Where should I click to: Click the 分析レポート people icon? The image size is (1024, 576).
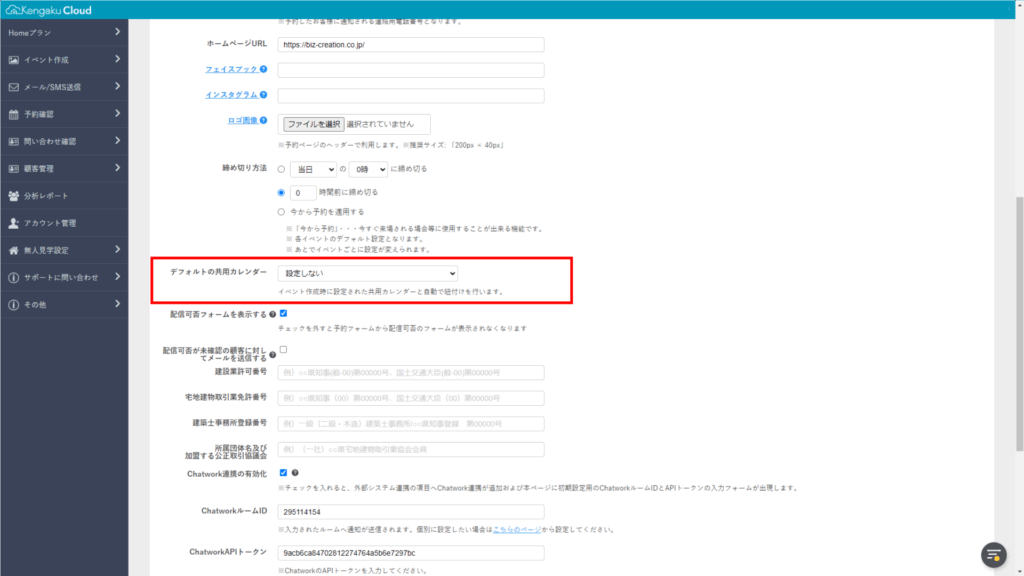tap(13, 196)
